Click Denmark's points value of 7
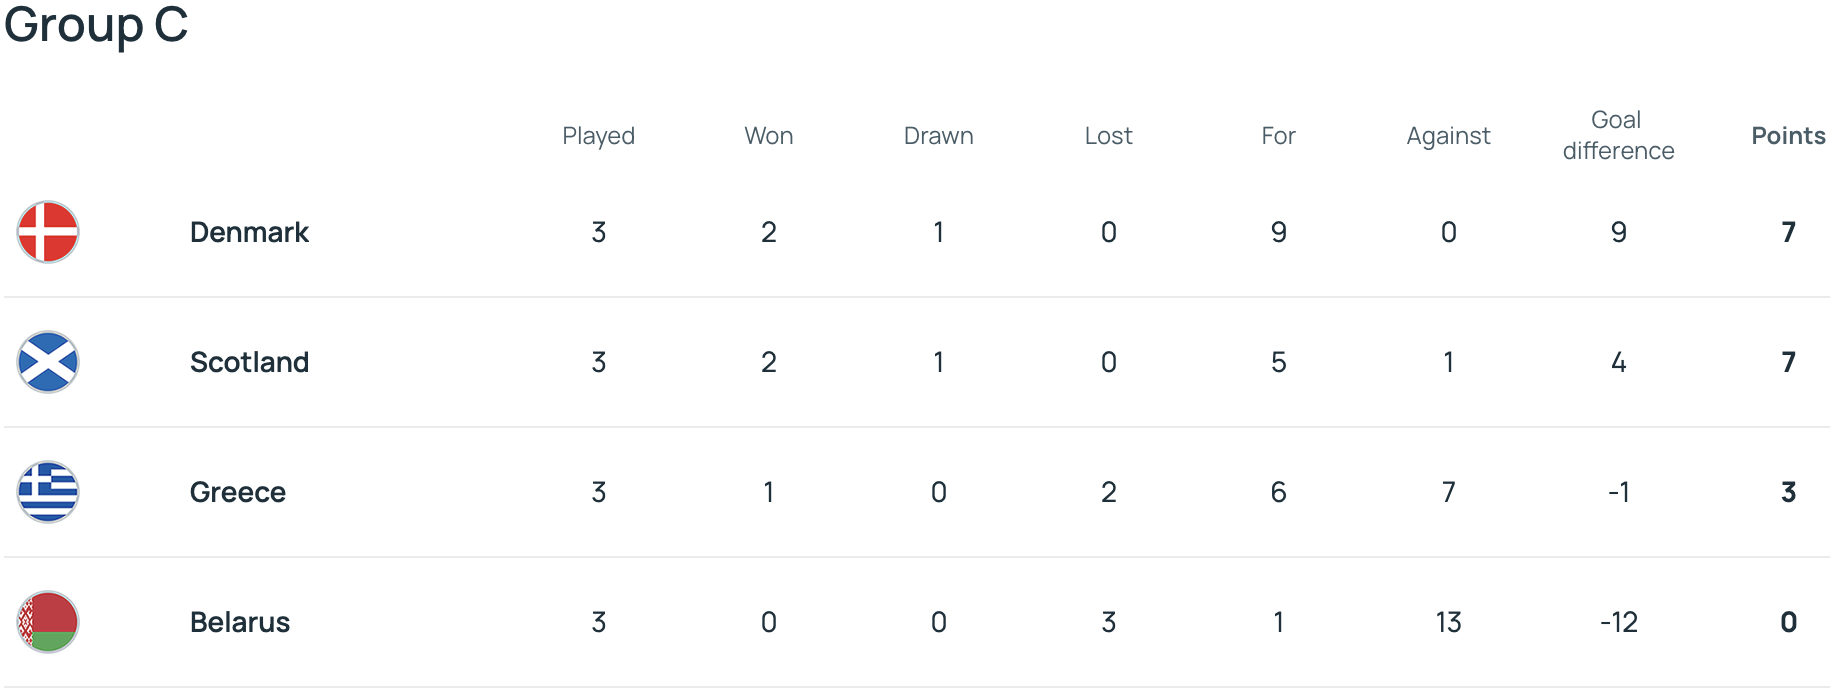 (x=1788, y=232)
